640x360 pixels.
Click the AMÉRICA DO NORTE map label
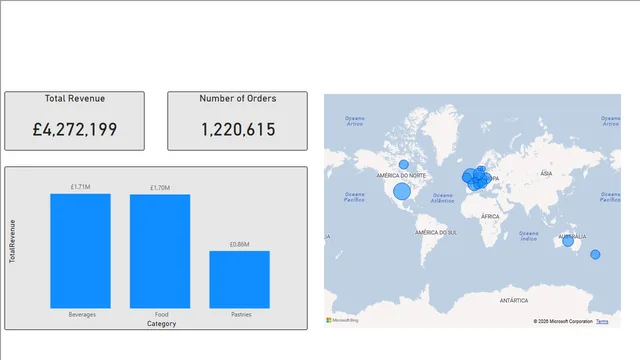(401, 176)
